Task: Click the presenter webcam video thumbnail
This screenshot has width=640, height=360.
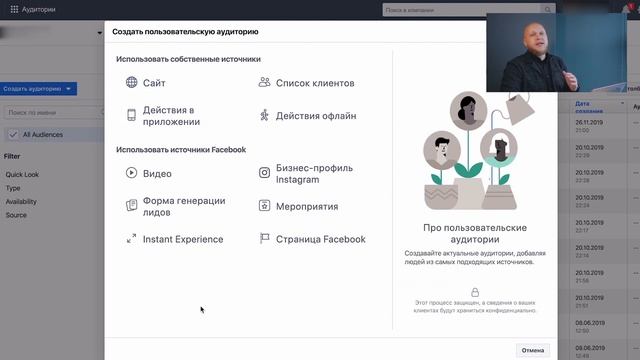Action: tap(556, 52)
